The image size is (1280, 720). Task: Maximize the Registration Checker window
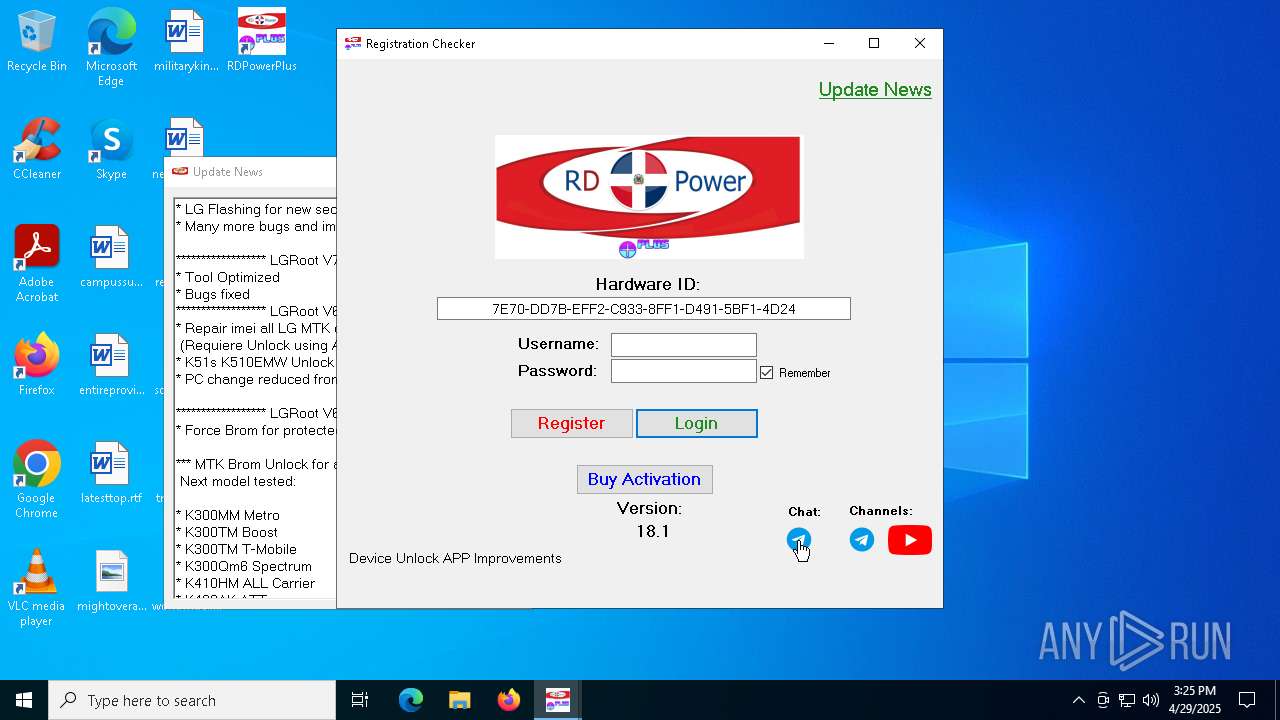click(x=874, y=44)
